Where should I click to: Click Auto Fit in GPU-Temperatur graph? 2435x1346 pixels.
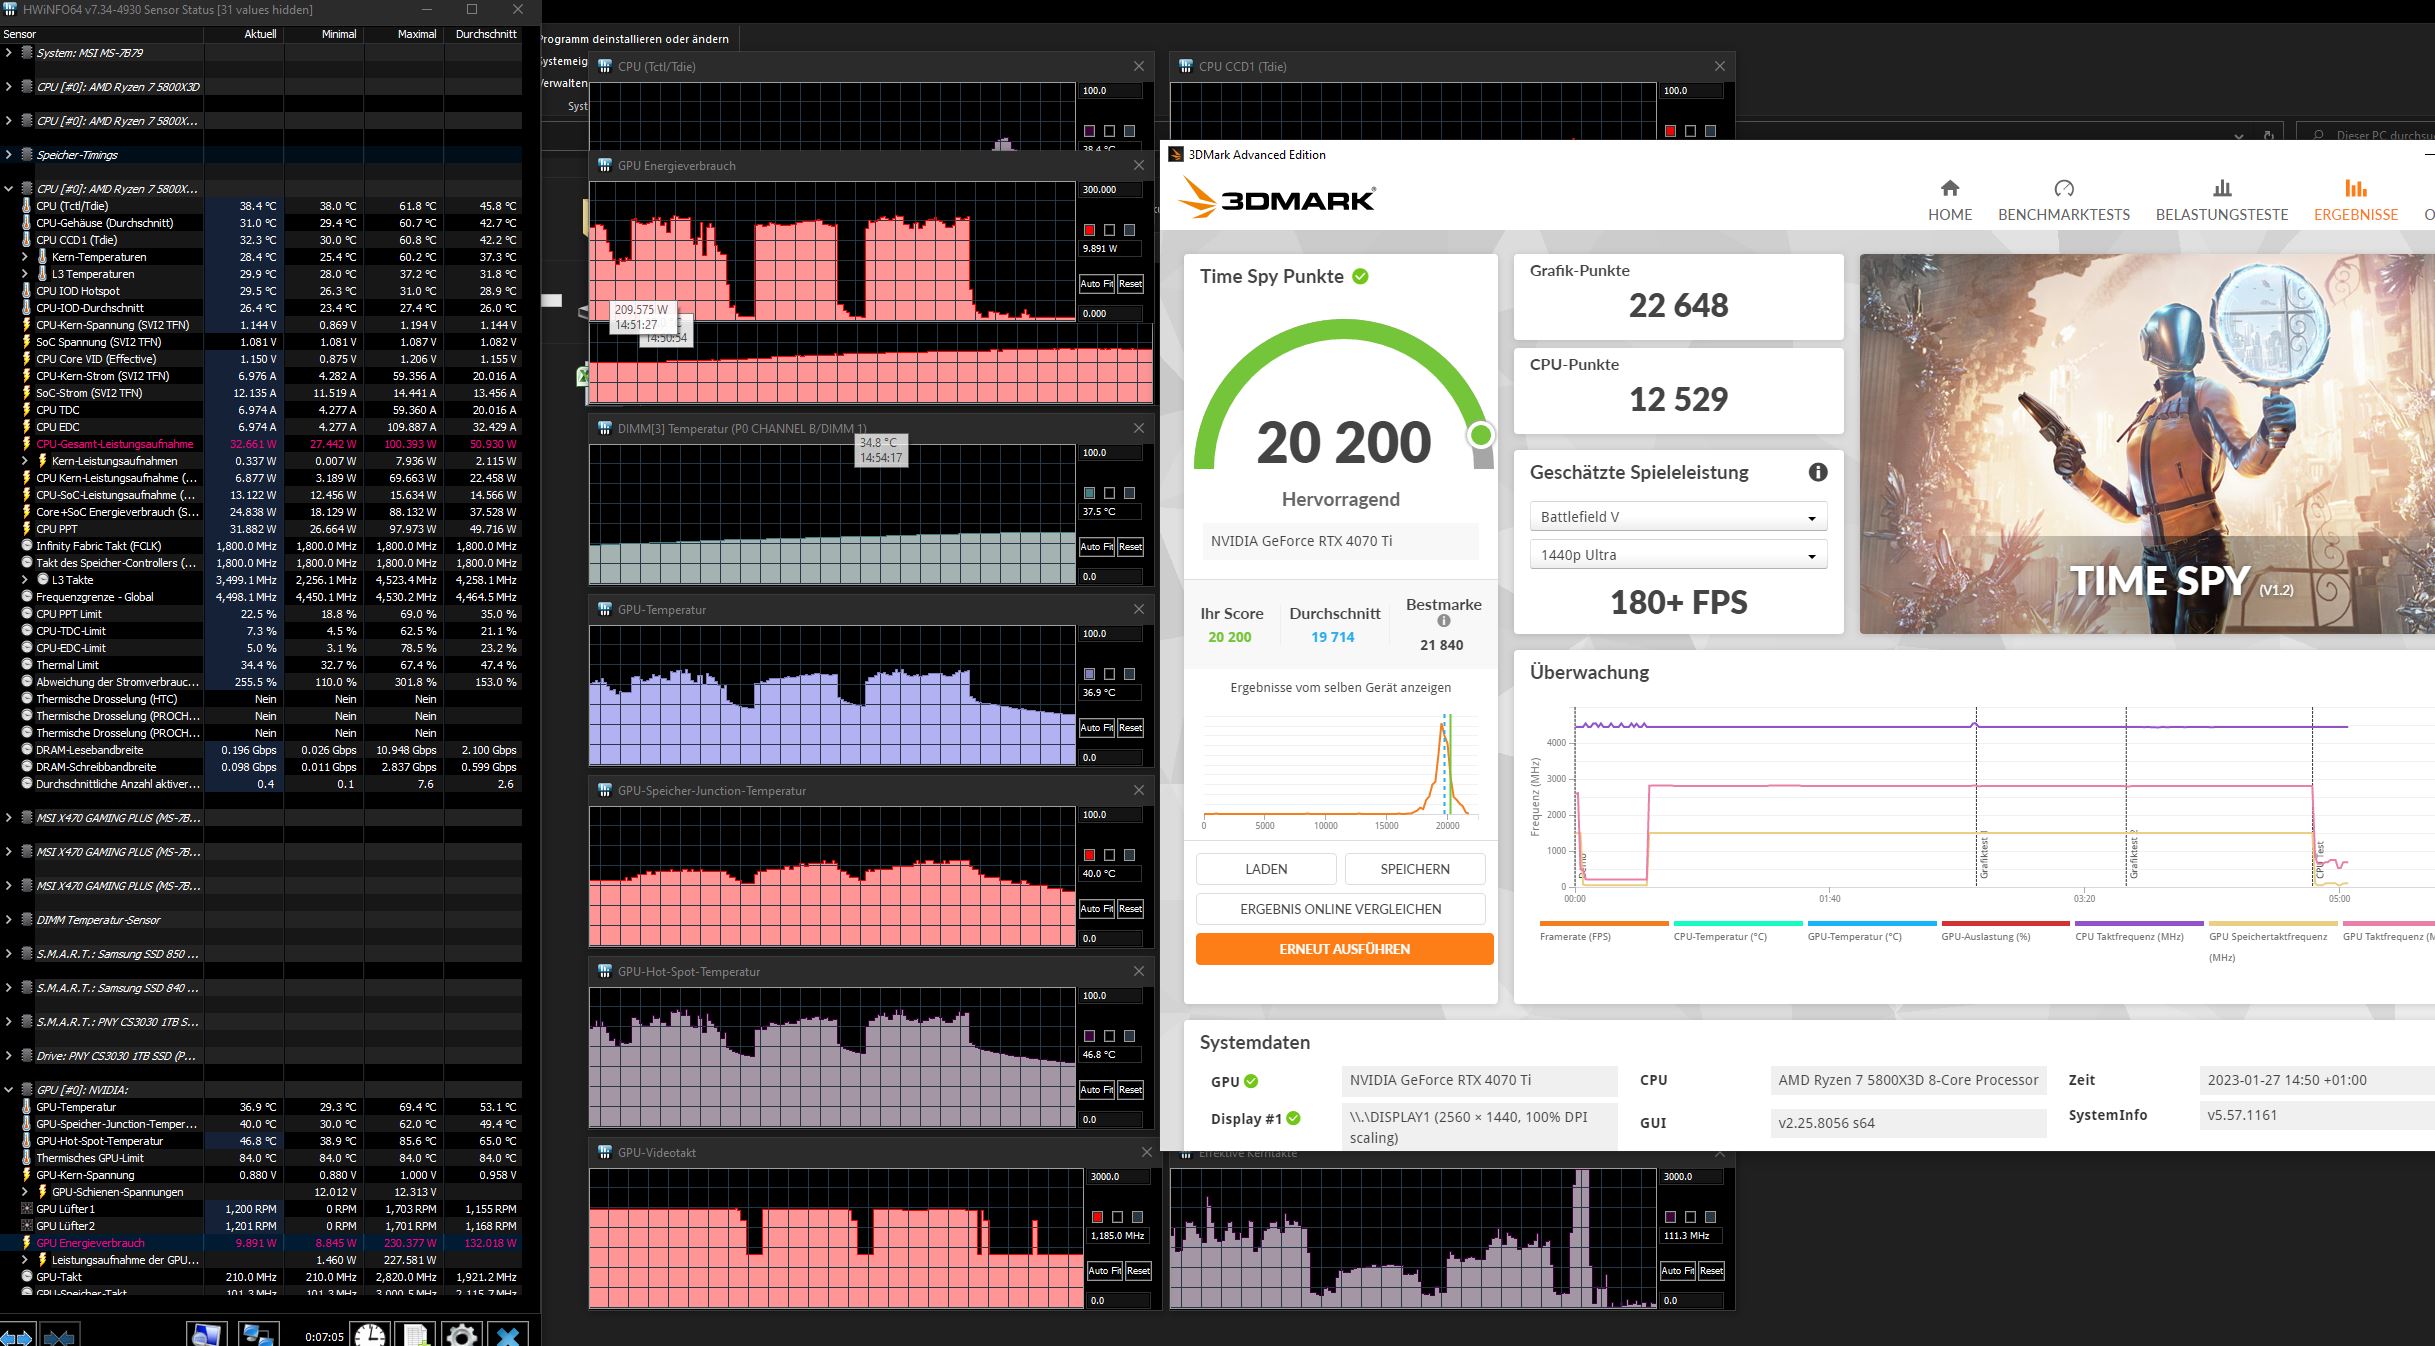coord(1095,728)
